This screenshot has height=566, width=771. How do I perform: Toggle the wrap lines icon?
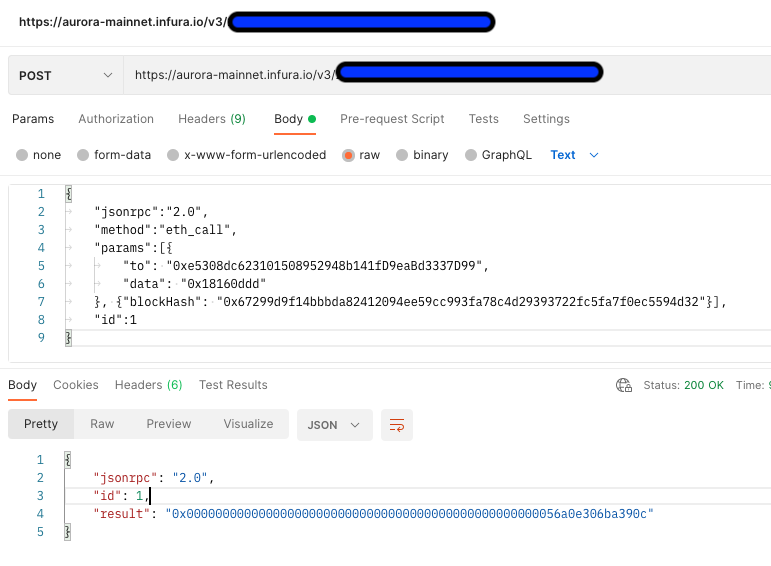tap(397, 425)
